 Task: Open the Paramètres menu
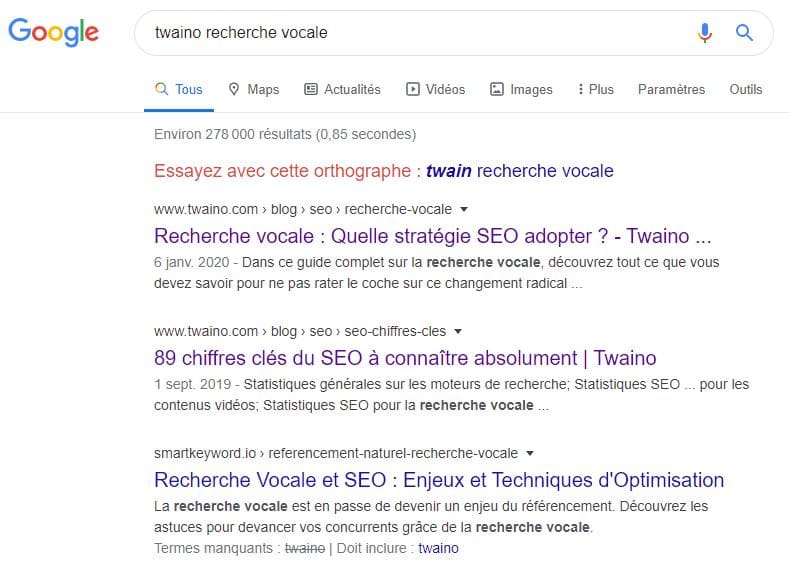point(671,90)
